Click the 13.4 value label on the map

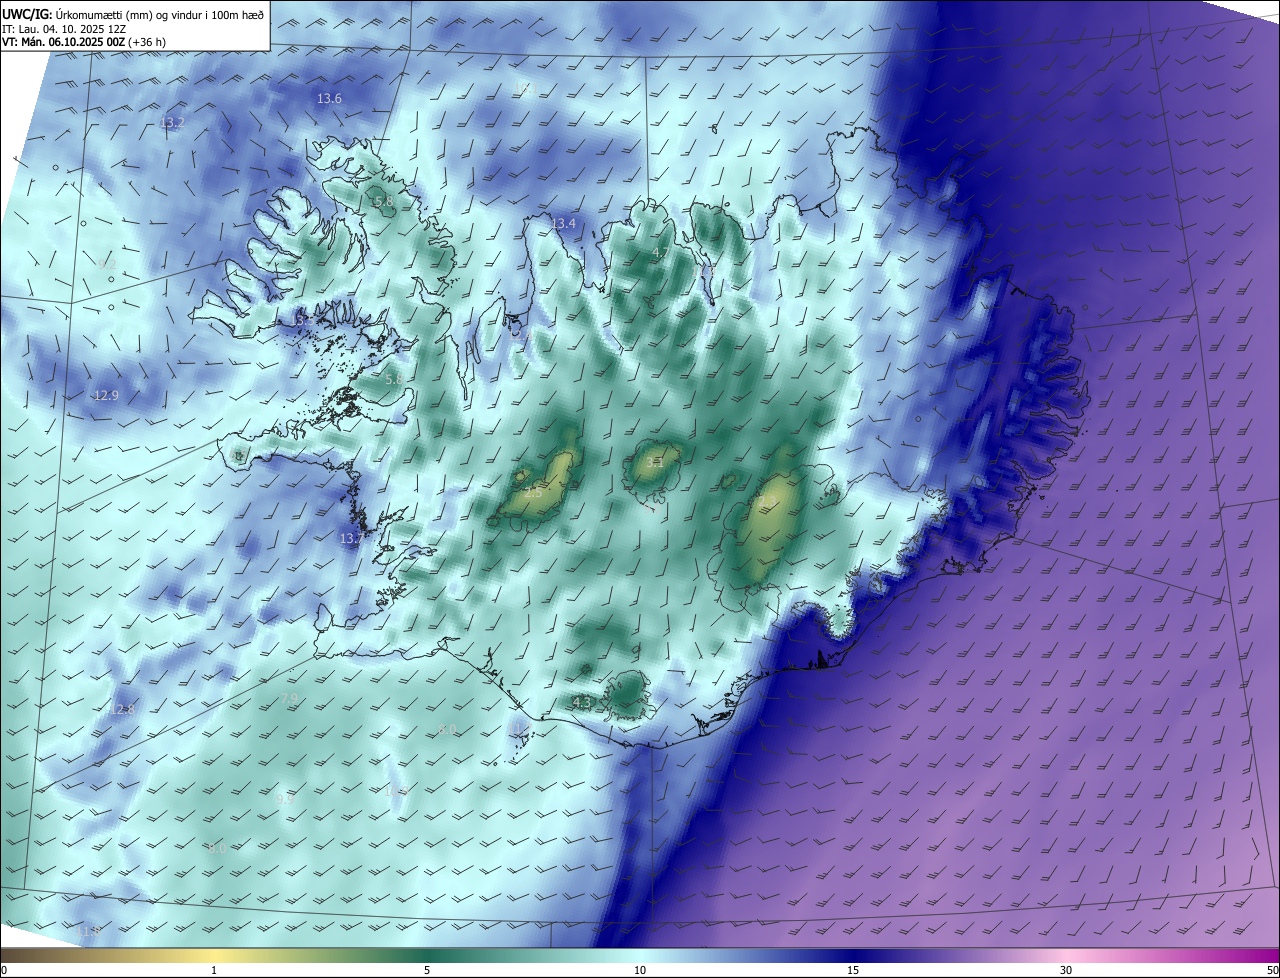click(x=563, y=223)
